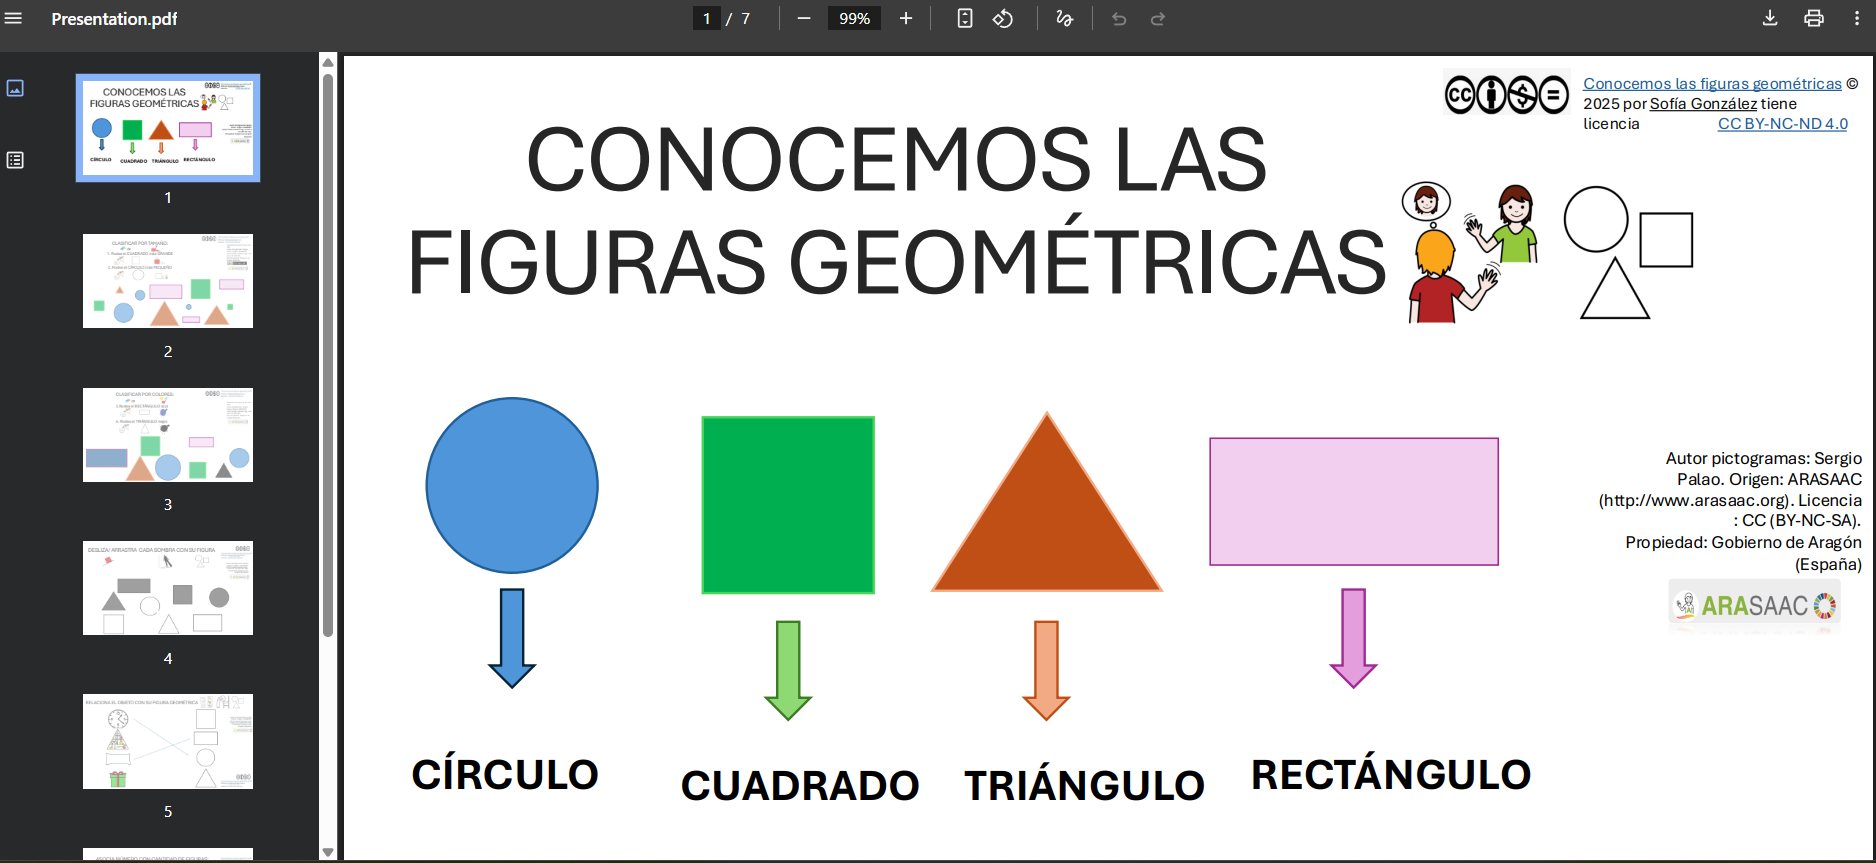The width and height of the screenshot is (1876, 863).
Task: Click the CUADRADO label
Action: 800,785
